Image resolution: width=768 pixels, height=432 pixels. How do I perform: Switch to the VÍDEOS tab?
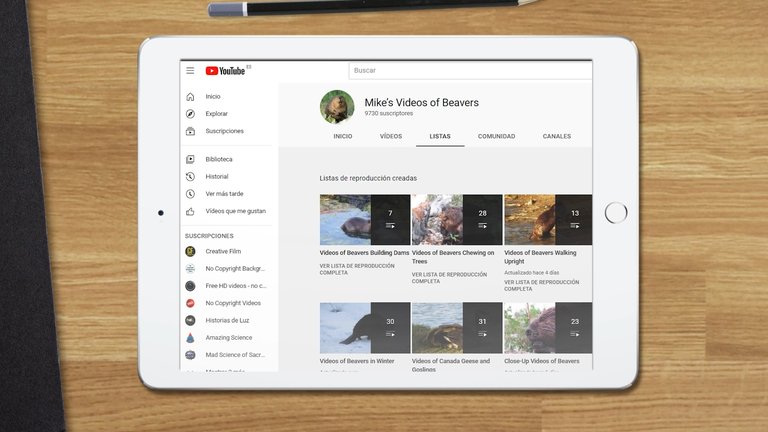tap(391, 136)
